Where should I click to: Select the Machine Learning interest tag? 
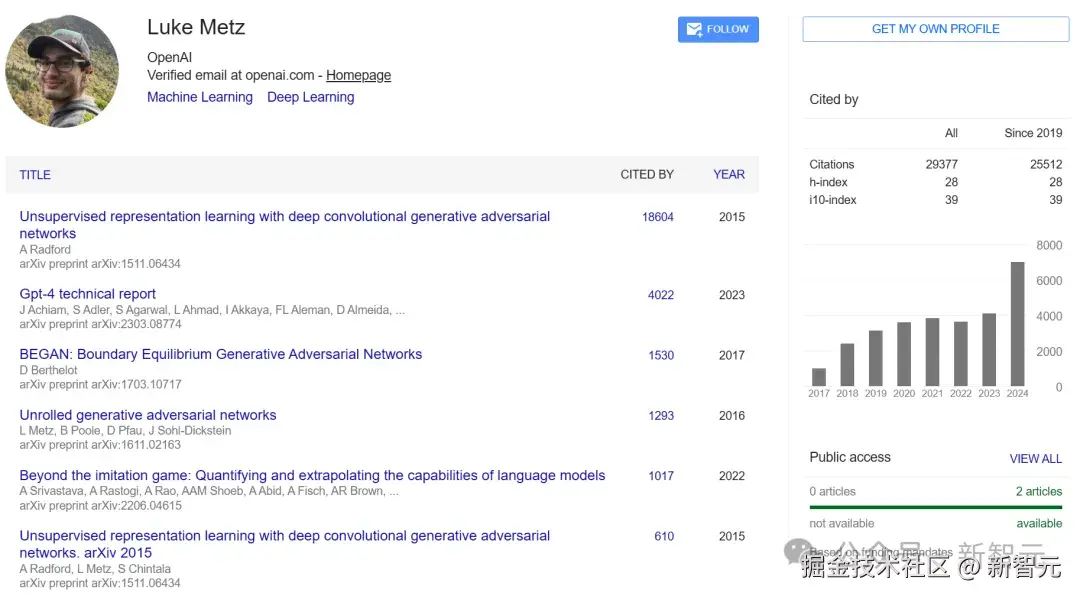coord(200,97)
